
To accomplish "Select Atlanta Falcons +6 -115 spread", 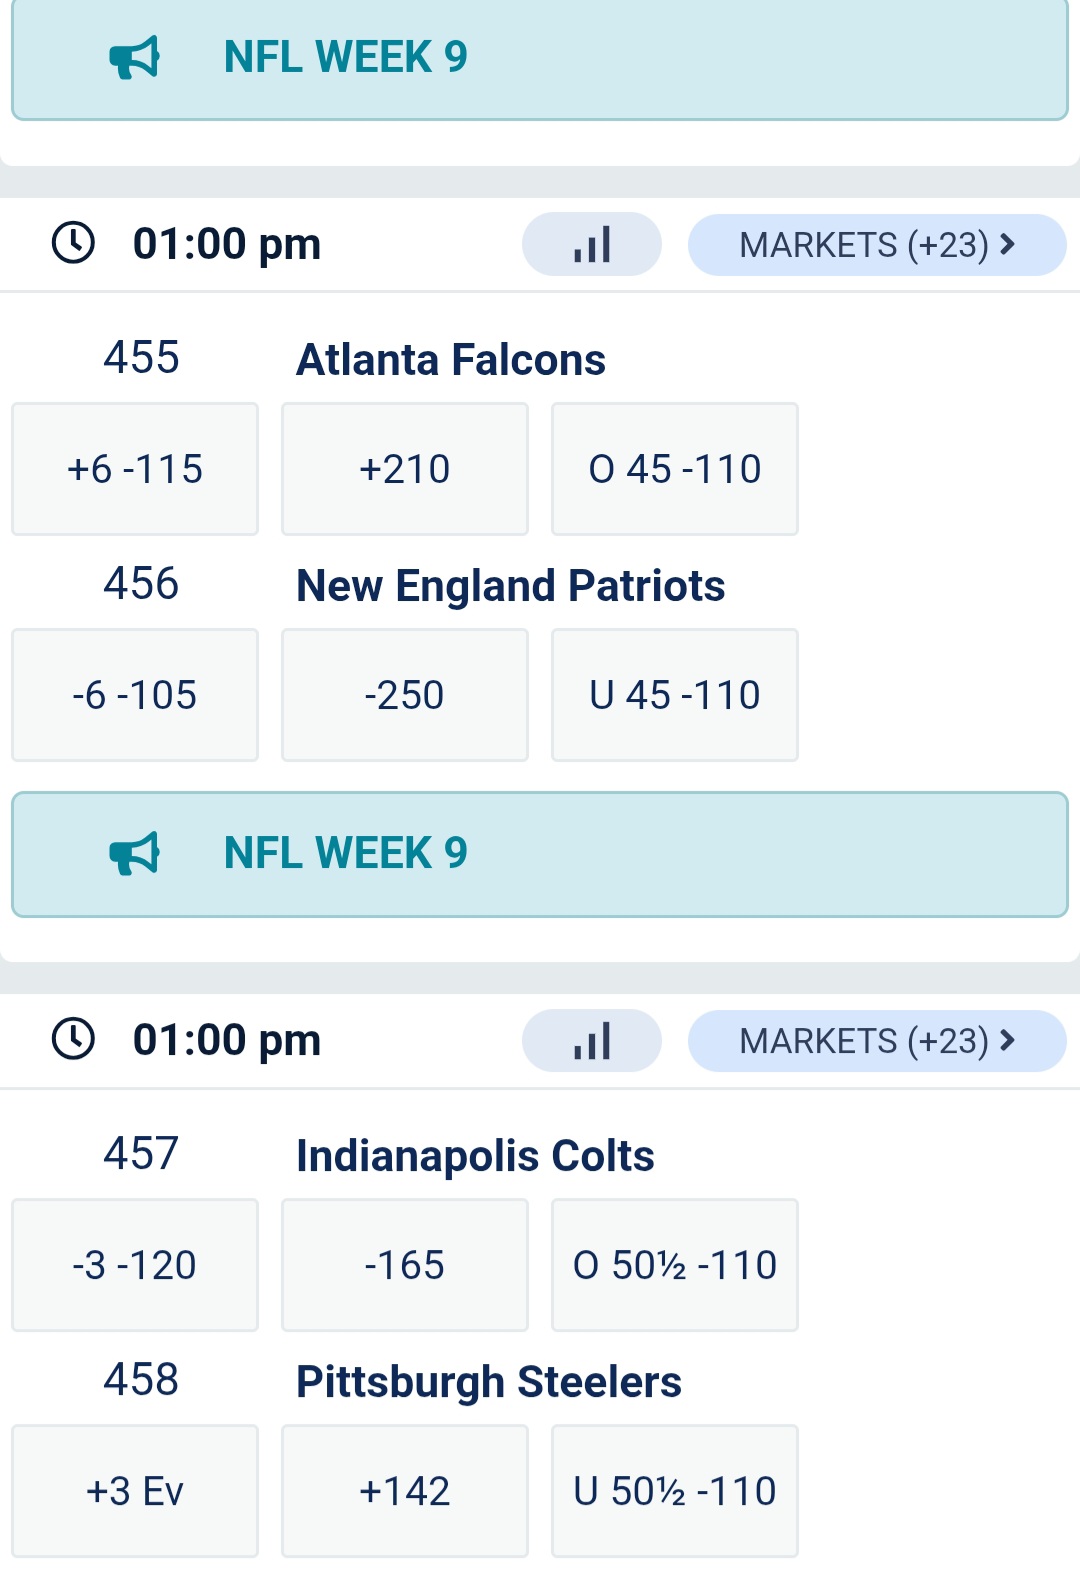I will click(x=135, y=469).
